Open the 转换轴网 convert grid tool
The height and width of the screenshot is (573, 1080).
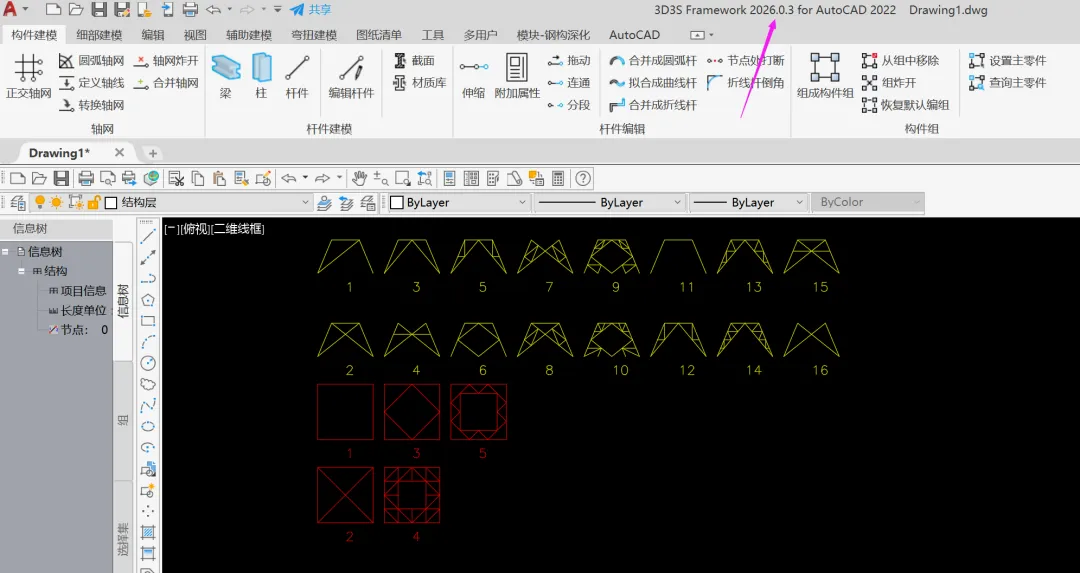(92, 105)
